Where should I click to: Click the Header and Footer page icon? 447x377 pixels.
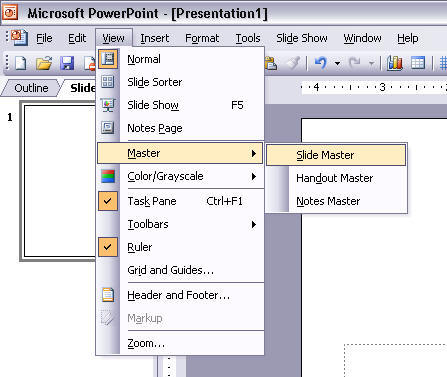point(108,295)
